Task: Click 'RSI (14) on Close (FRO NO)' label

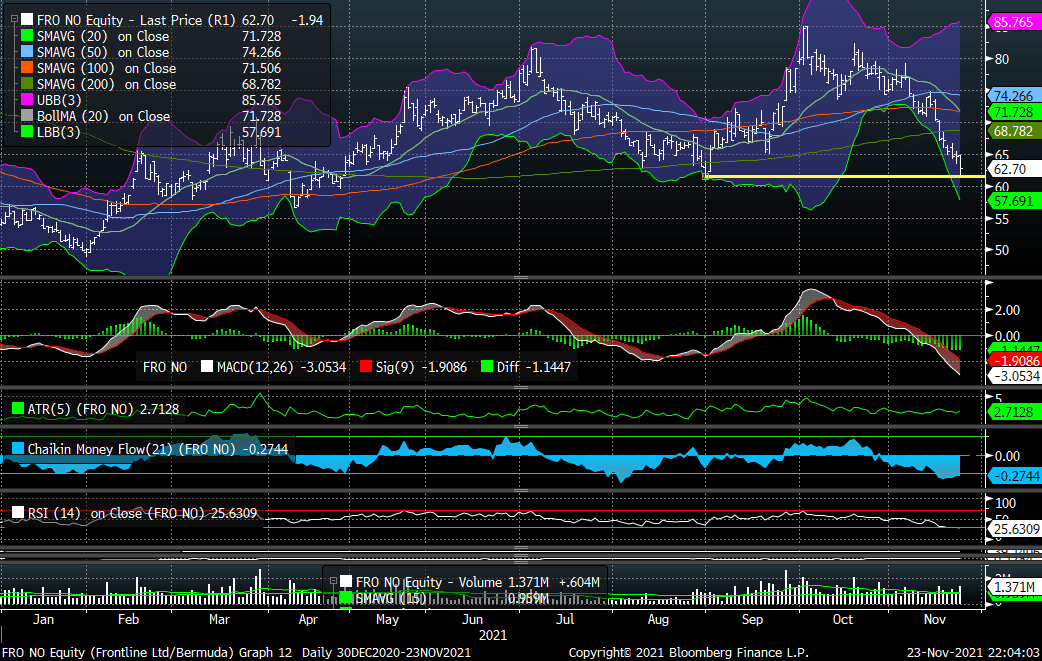Action: 118,513
